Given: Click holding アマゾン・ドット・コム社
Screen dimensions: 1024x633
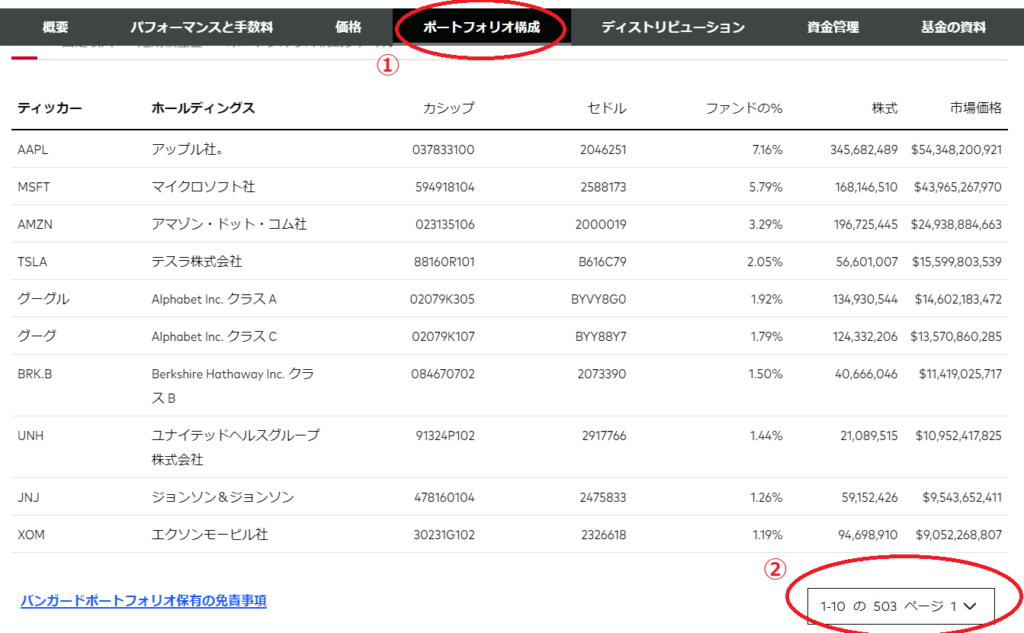Looking at the screenshot, I should click(x=229, y=224).
